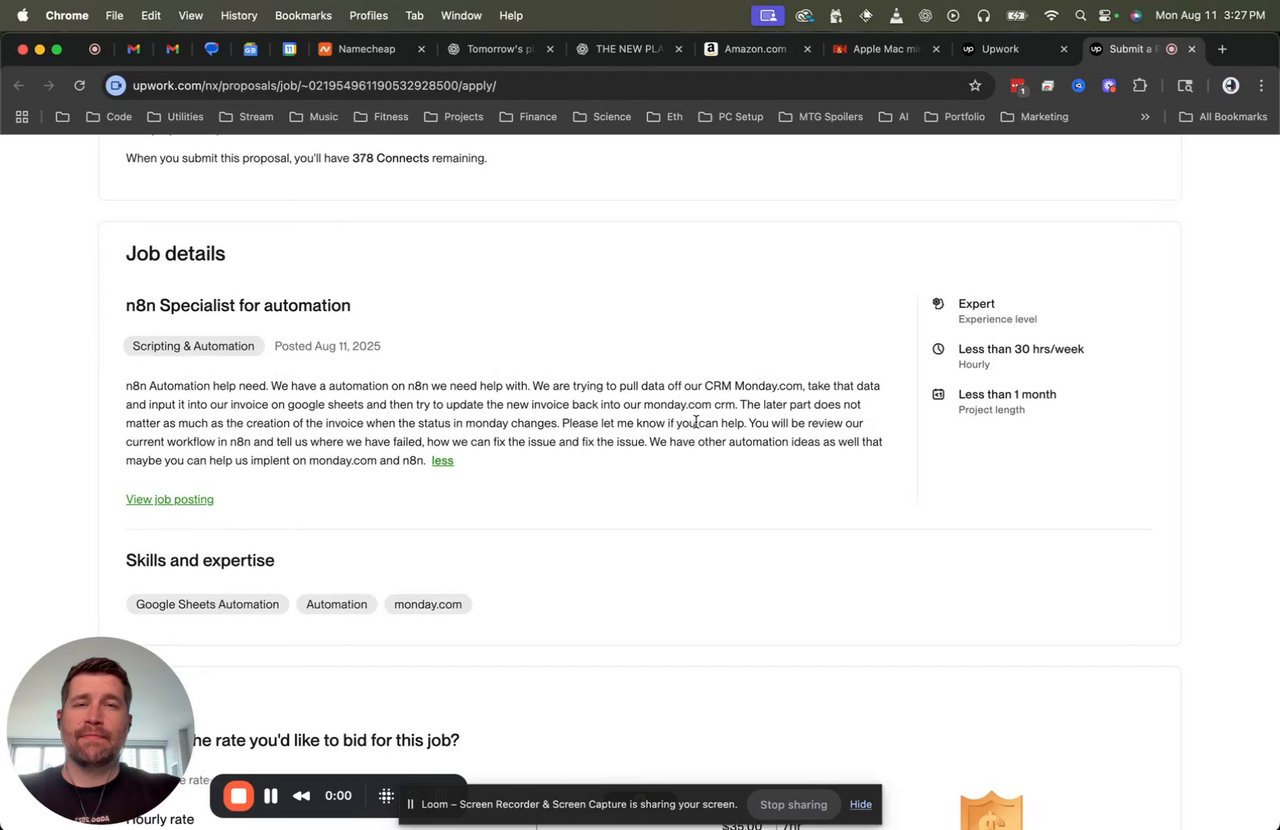Switch to the Apple Mac mini tab
1280x830 pixels.
[885, 49]
